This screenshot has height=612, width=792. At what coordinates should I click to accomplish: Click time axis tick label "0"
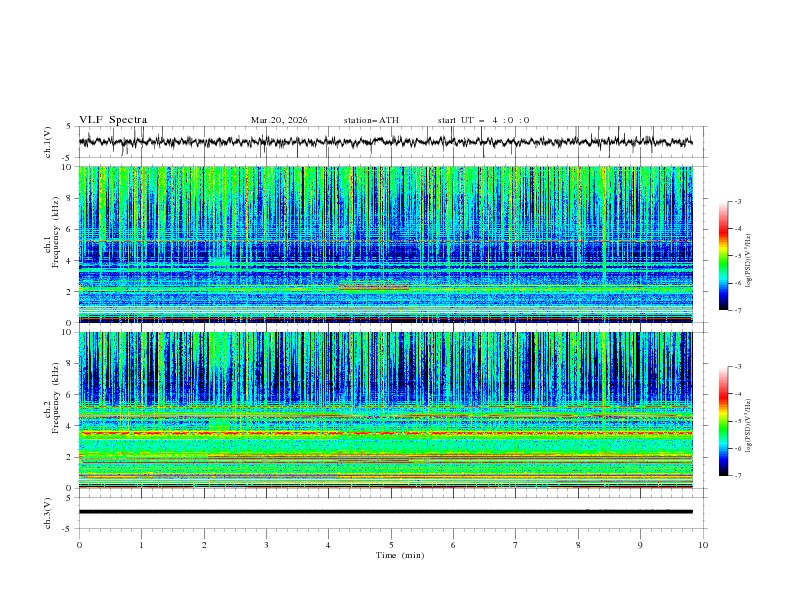(79, 545)
